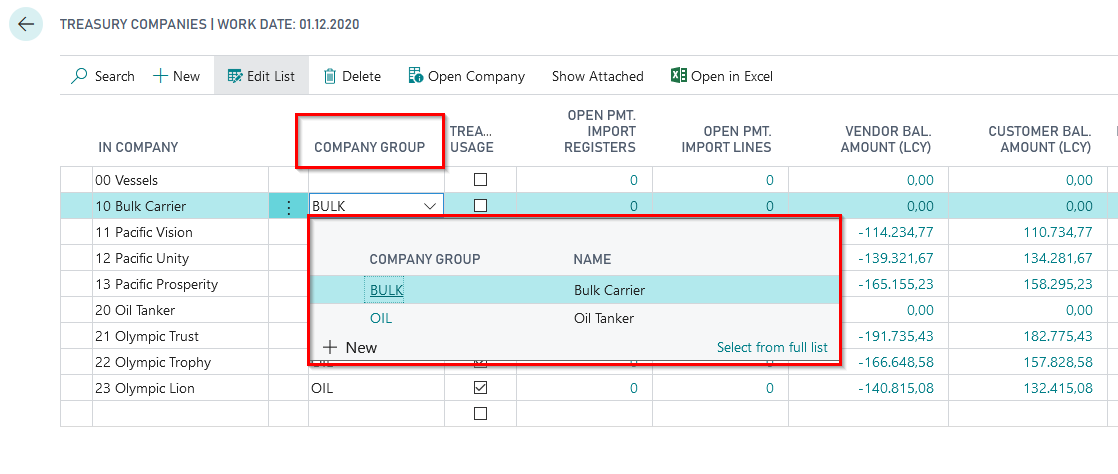Open row options for 10 Bulk Carrier
This screenshot has width=1118, height=474.
point(289,207)
